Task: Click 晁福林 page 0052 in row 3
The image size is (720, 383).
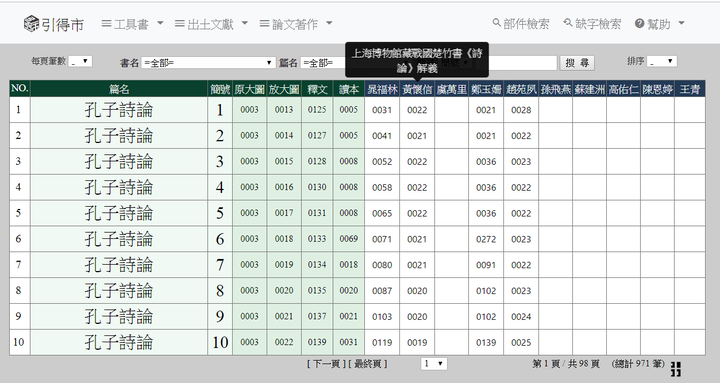Action: tap(382, 162)
